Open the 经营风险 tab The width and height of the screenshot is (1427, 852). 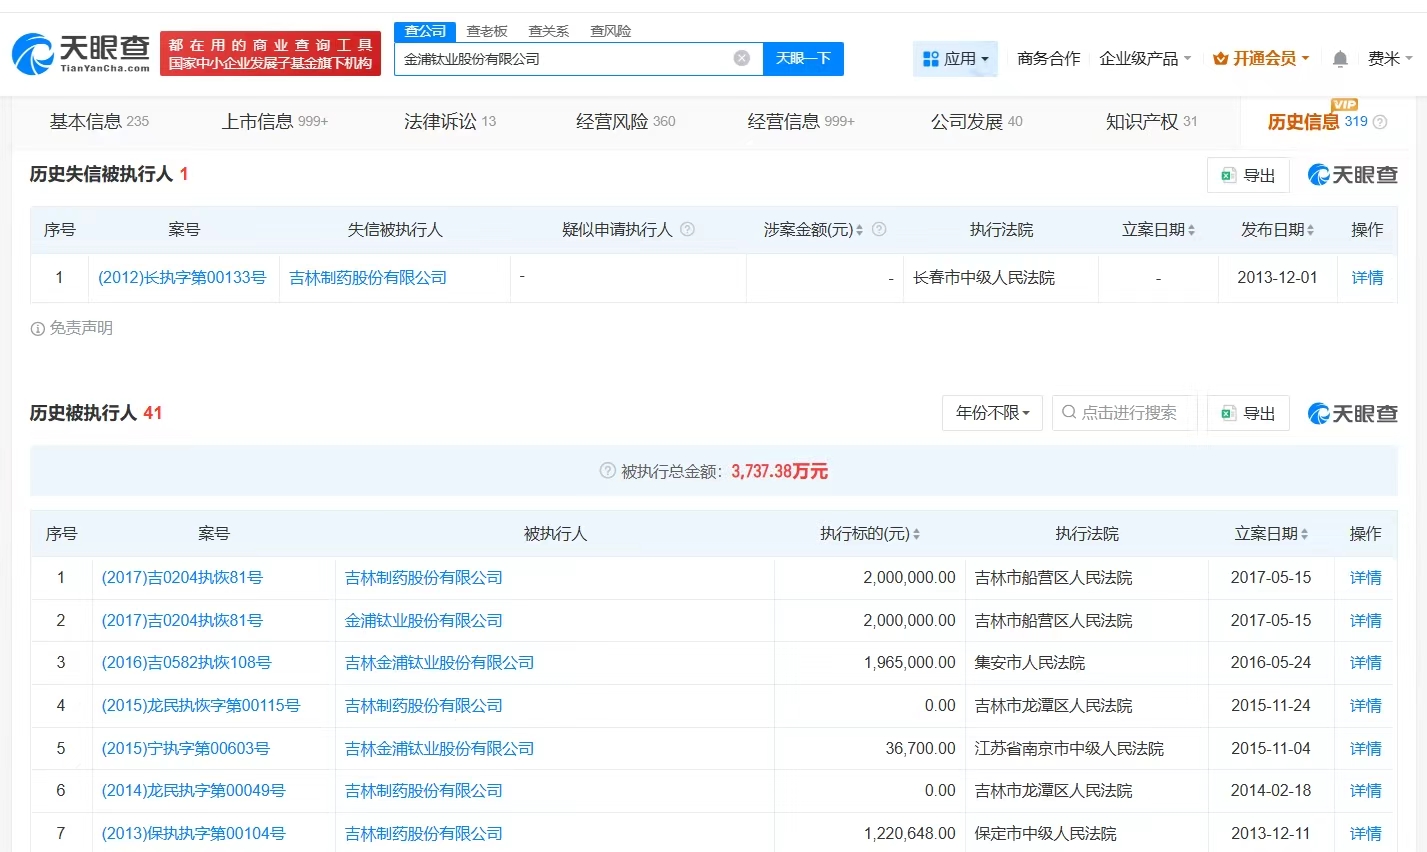626,121
